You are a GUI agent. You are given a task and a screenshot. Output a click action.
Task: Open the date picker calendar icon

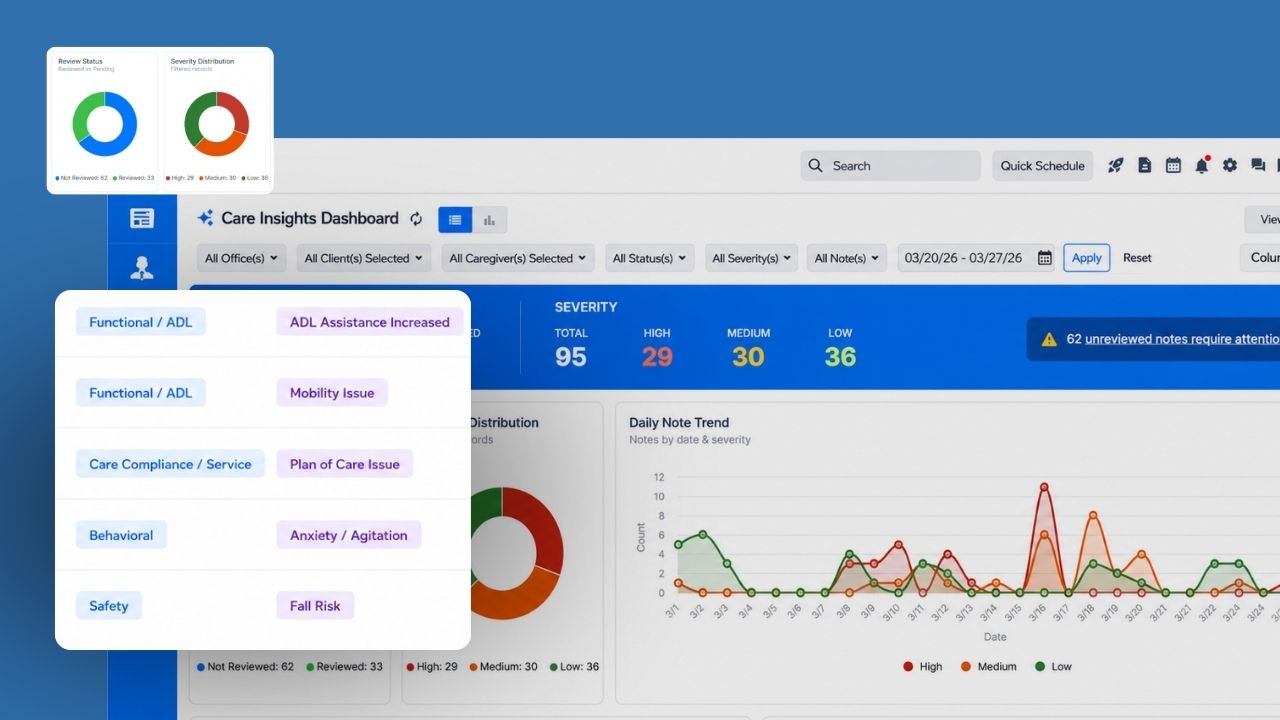1044,258
